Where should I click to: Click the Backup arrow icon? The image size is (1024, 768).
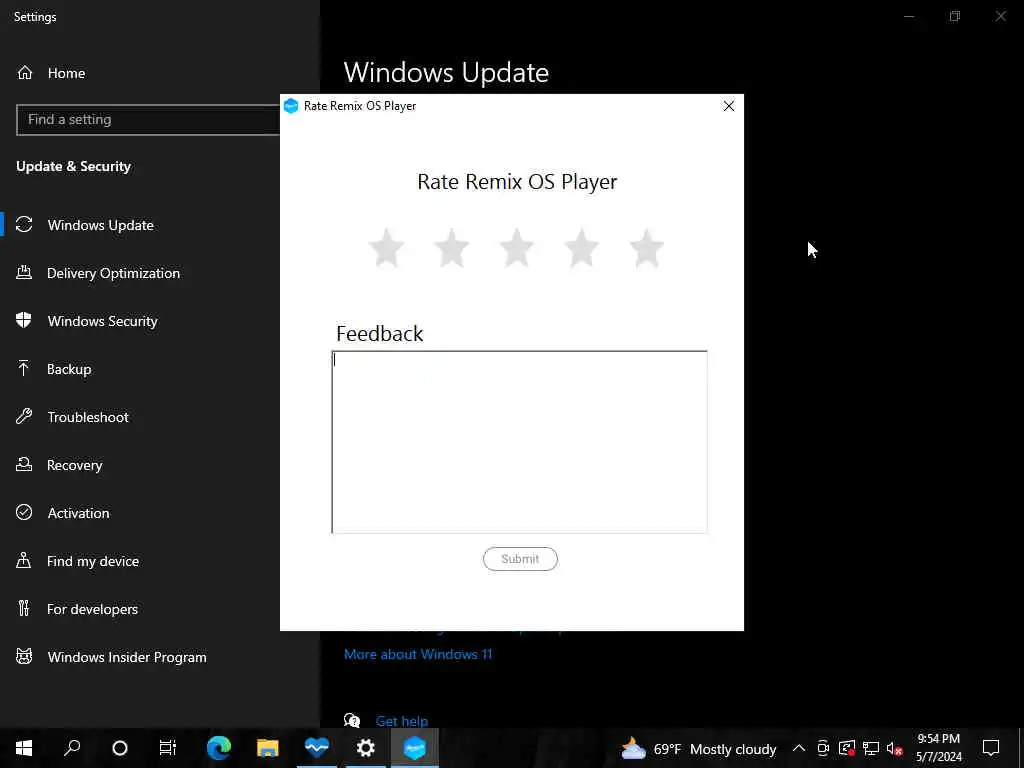[x=24, y=368]
